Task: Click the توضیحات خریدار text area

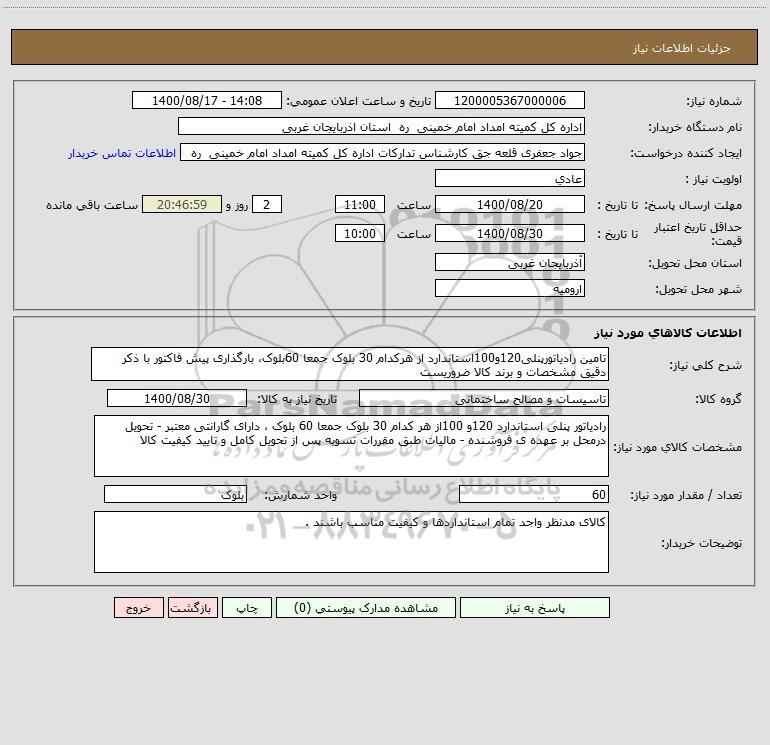Action: pyautogui.click(x=351, y=542)
